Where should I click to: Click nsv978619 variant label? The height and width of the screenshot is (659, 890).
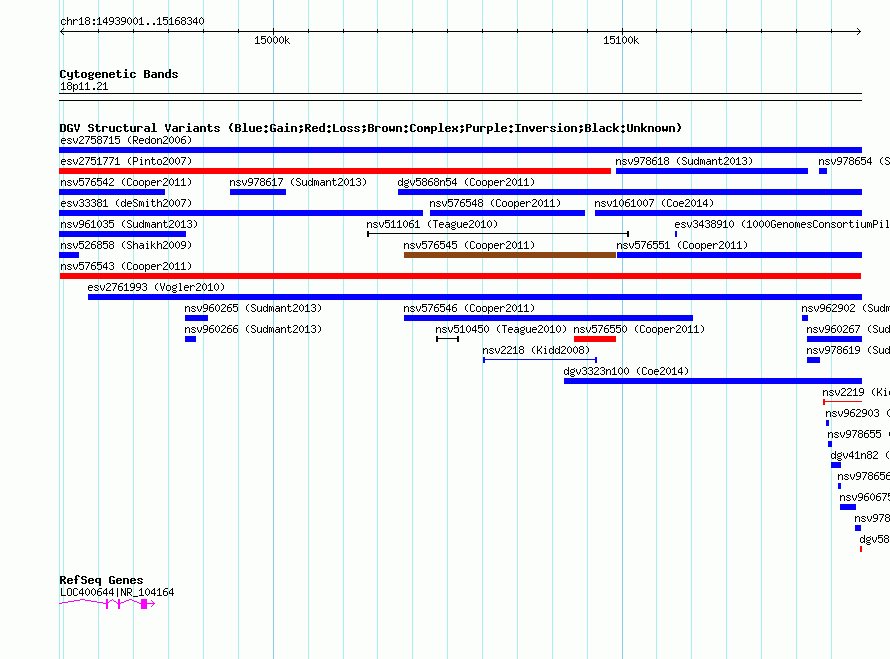(848, 350)
